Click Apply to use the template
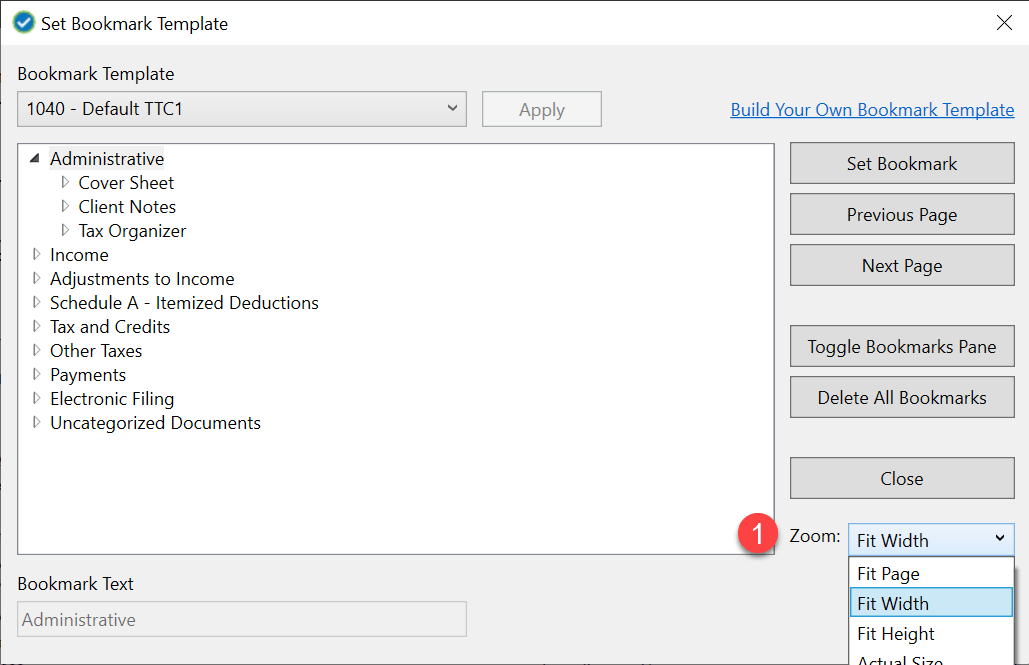The width and height of the screenshot is (1029, 665). (541, 109)
